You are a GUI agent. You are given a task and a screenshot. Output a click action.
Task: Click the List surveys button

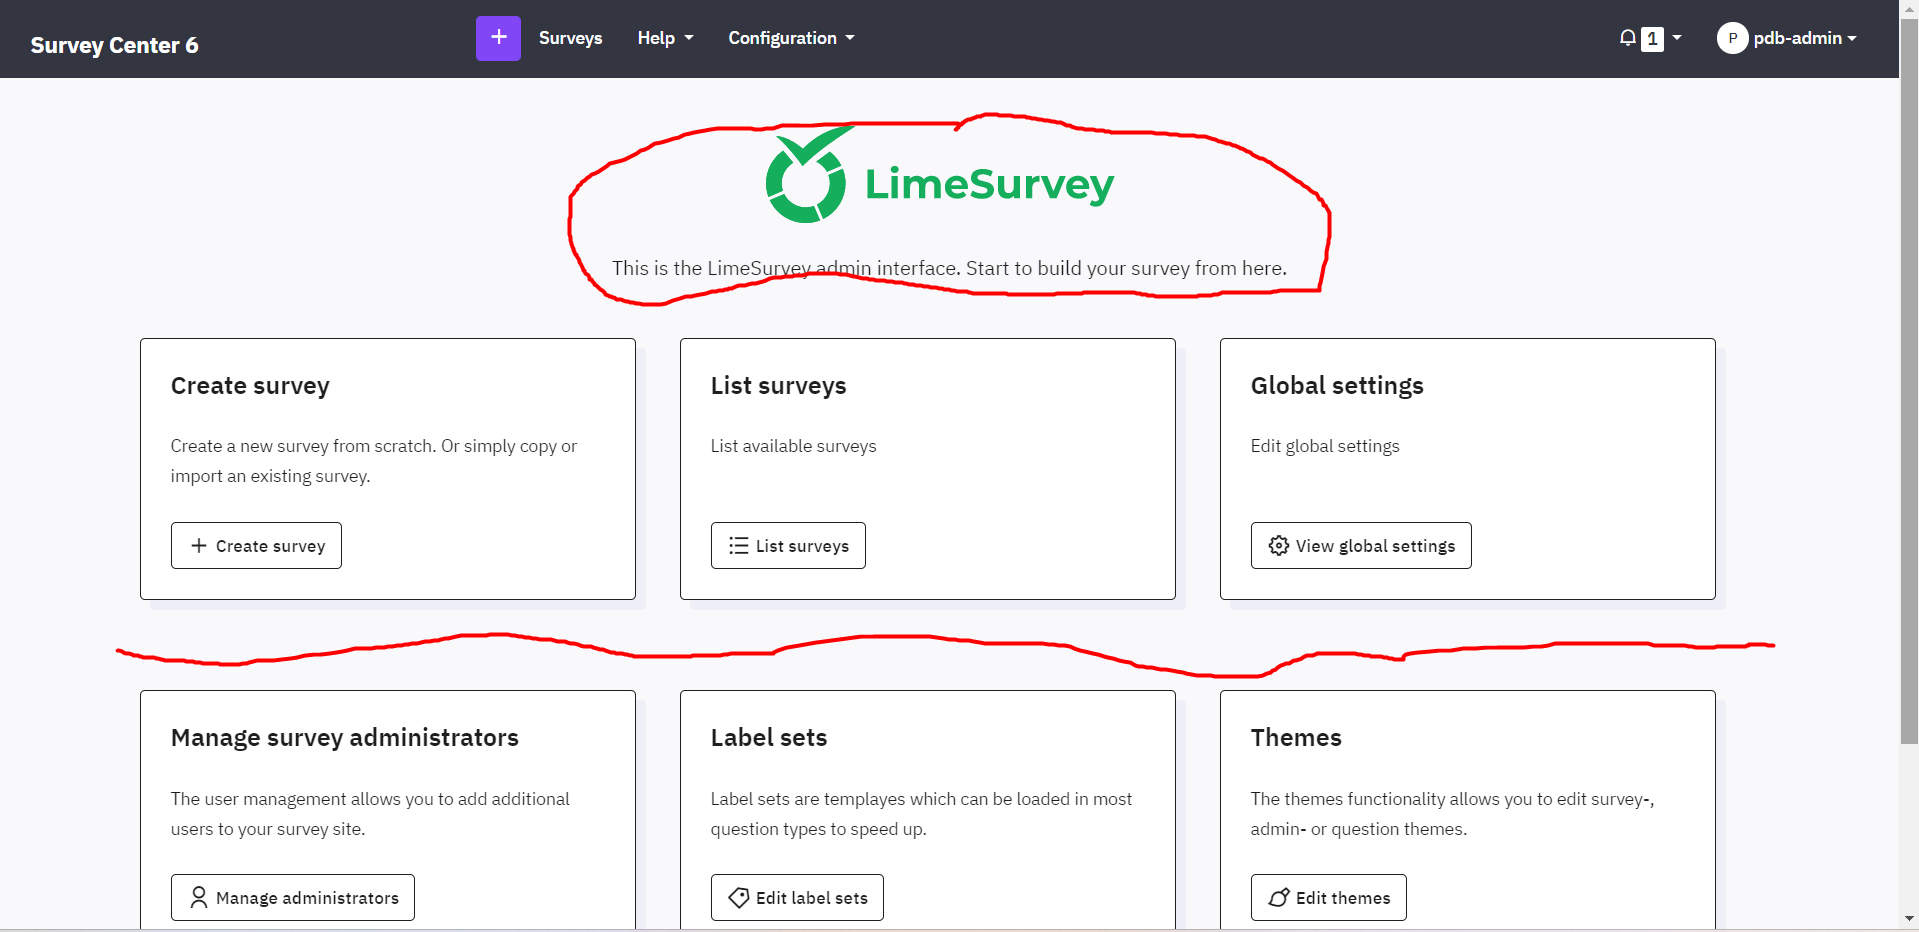788,546
